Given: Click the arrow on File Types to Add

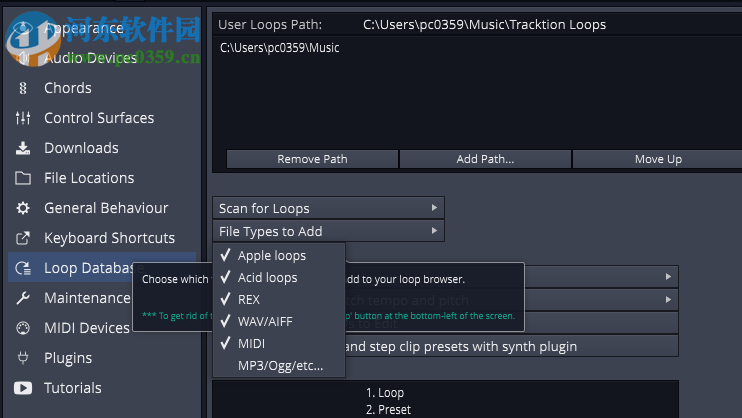Looking at the screenshot, I should coord(434,231).
